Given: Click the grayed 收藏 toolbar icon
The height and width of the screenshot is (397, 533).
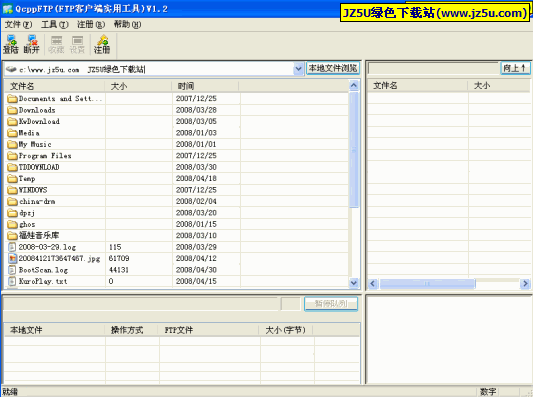Looking at the screenshot, I should pos(56,44).
